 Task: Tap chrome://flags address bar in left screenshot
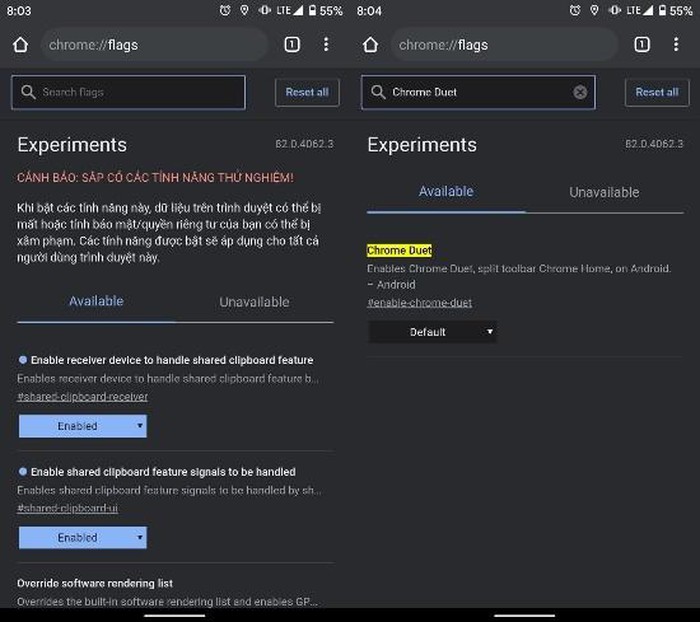point(154,45)
